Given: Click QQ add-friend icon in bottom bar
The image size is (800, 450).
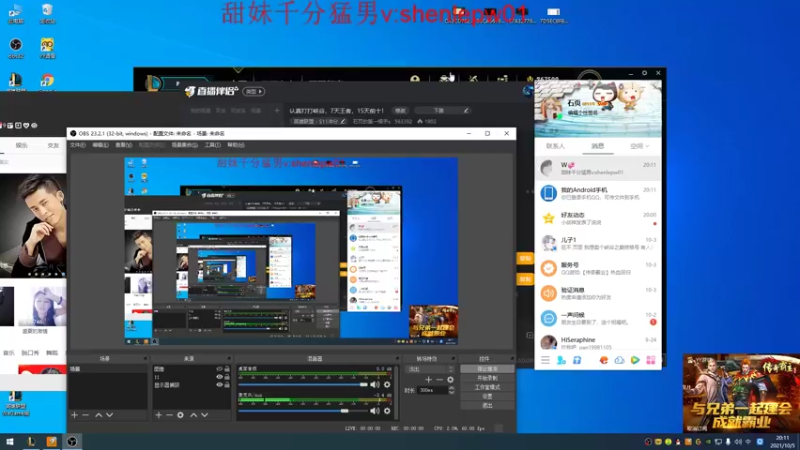Looking at the screenshot, I should coord(561,360).
